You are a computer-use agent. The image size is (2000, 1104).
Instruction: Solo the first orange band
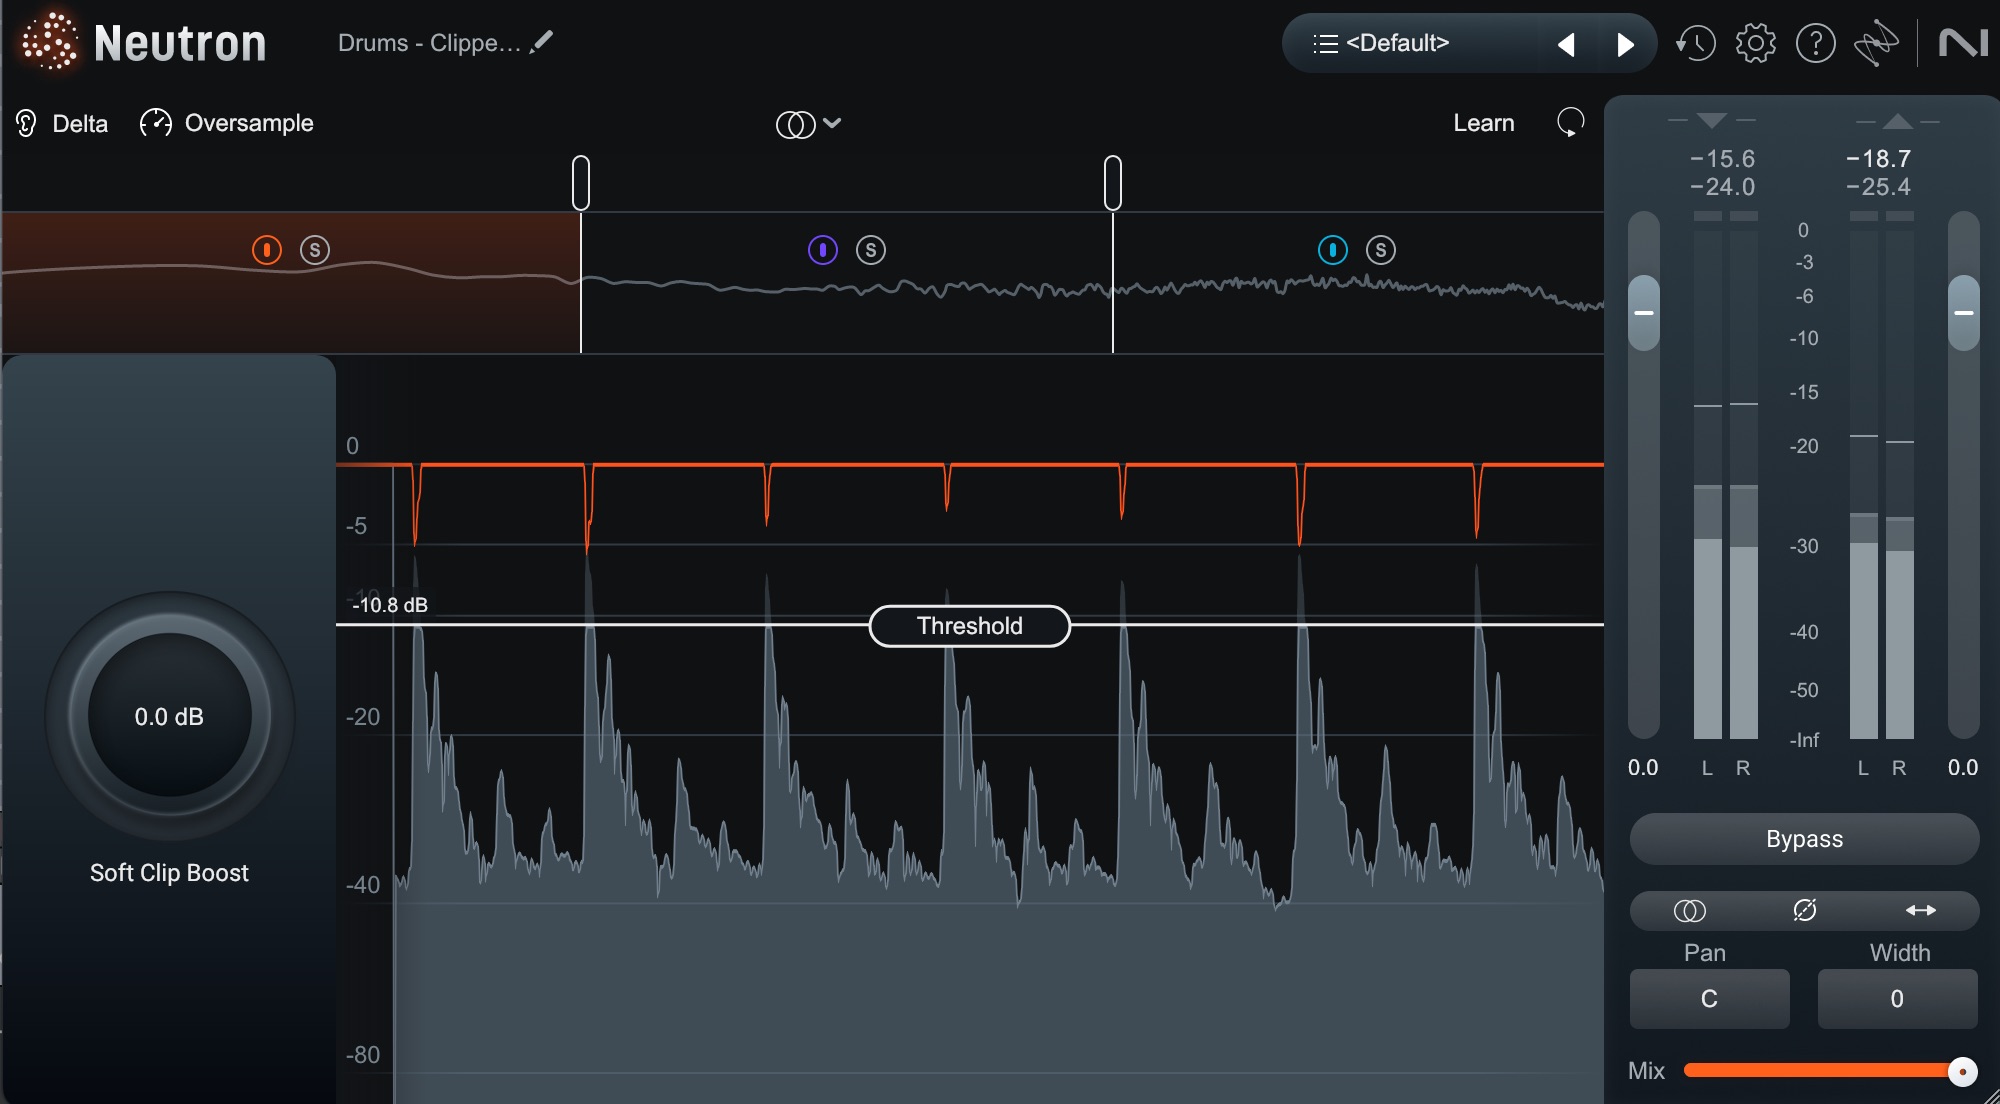pyautogui.click(x=315, y=250)
